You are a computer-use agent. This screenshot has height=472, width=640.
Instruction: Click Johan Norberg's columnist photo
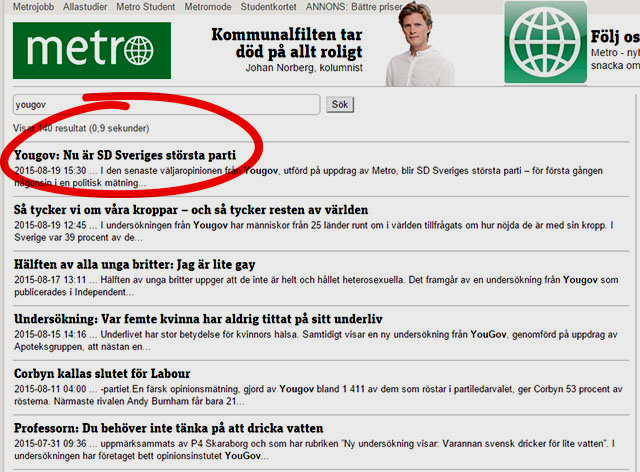point(422,48)
